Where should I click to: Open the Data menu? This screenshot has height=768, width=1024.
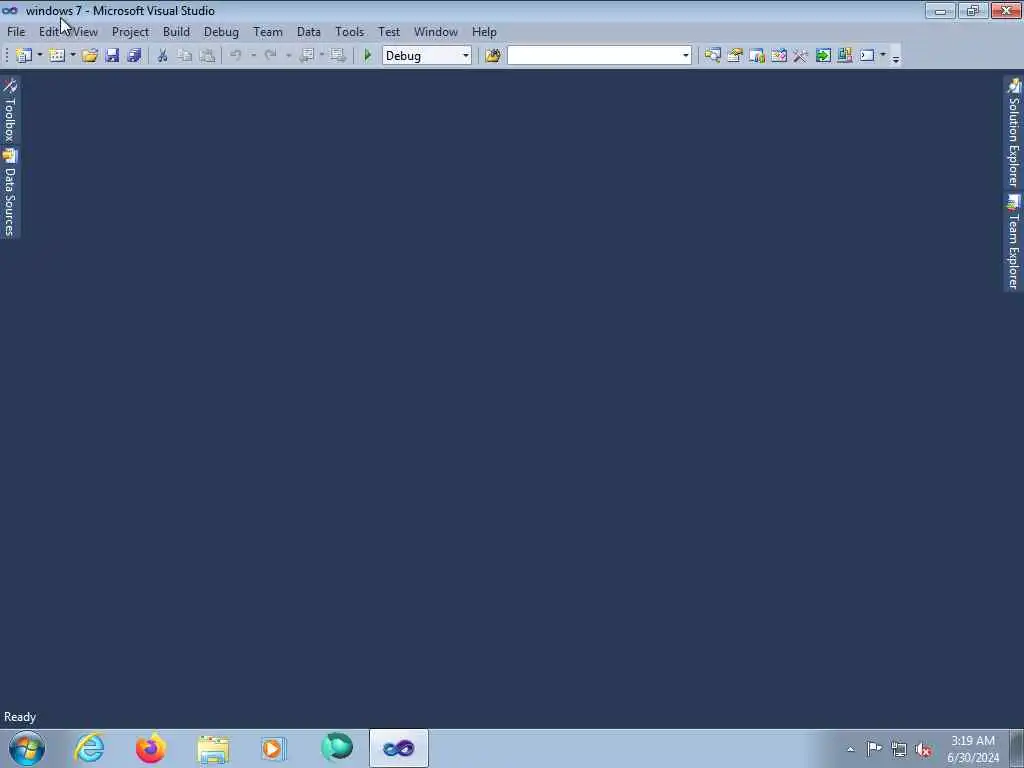[309, 31]
